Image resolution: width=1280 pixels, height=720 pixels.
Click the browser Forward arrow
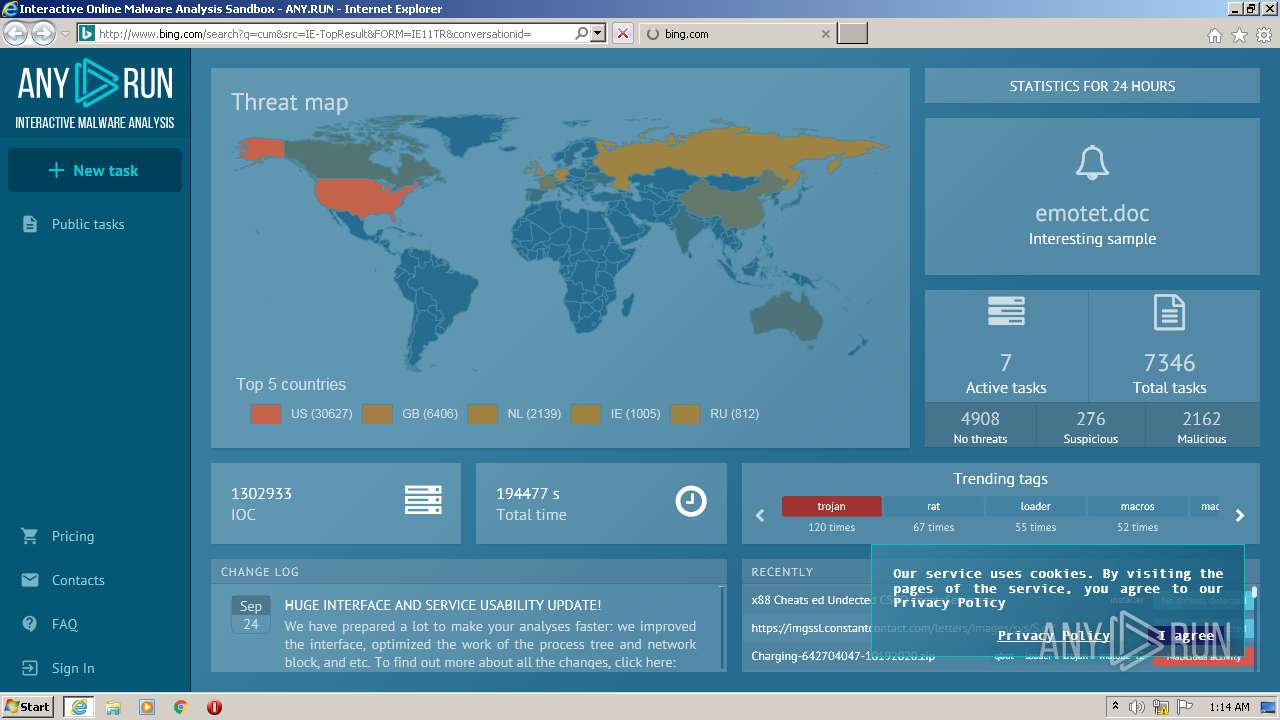pos(43,34)
